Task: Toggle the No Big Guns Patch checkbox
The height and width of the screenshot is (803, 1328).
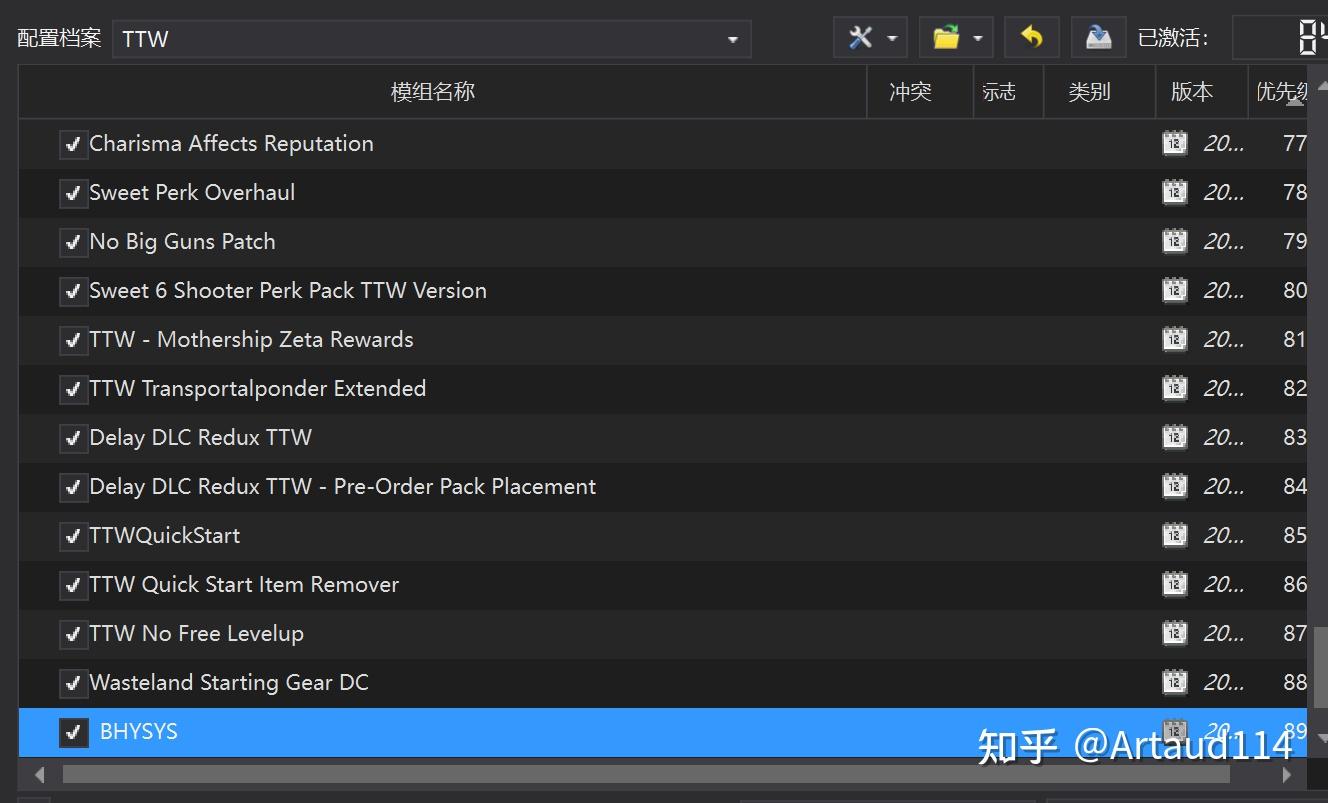Action: tap(72, 242)
